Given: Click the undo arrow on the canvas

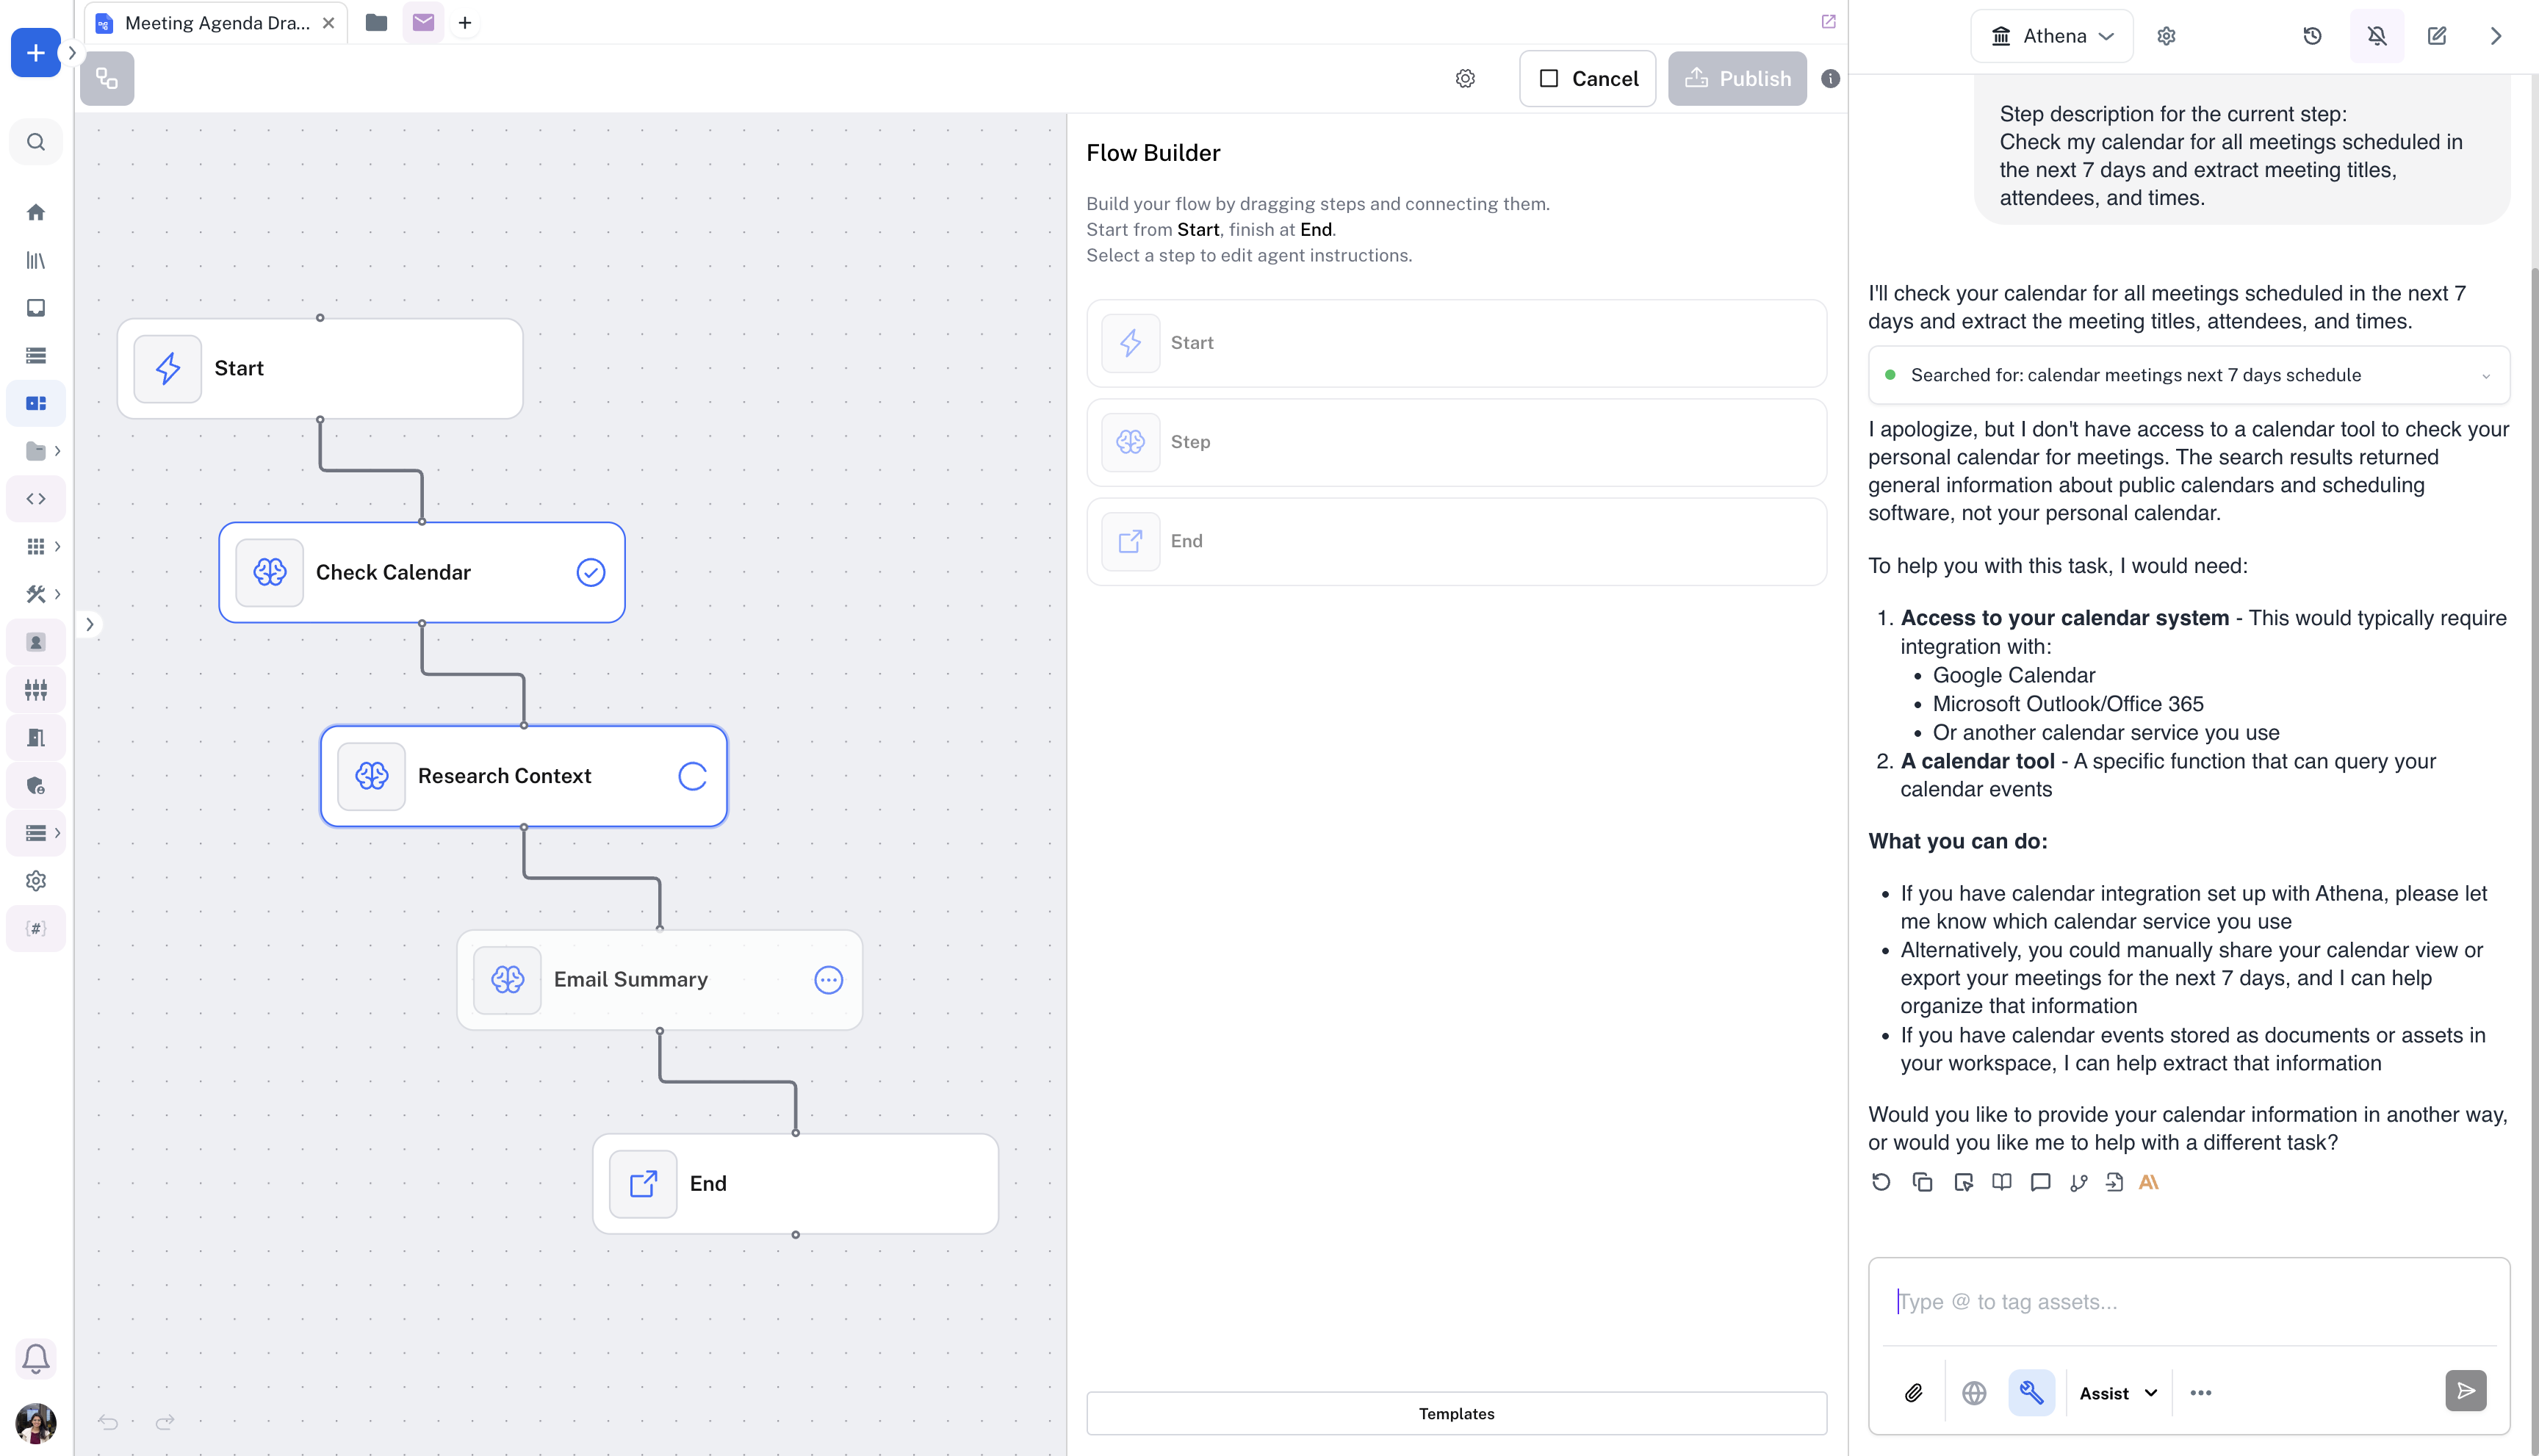Looking at the screenshot, I should click(x=108, y=1422).
